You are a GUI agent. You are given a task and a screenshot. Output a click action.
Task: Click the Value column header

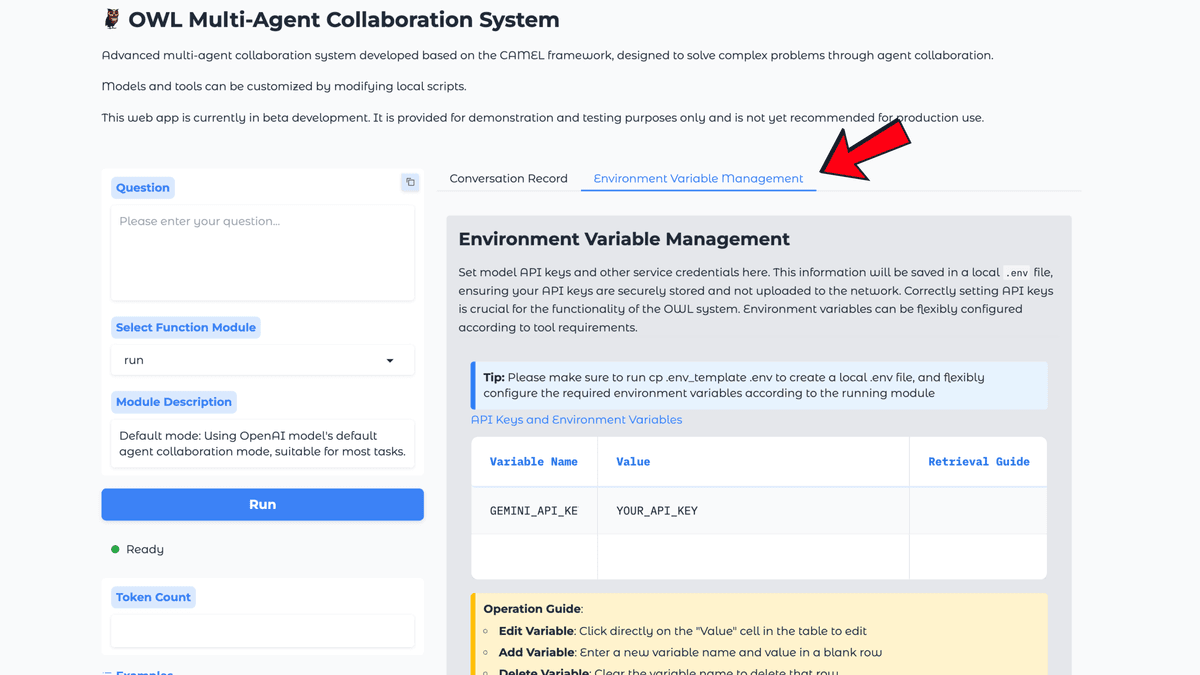coord(633,462)
